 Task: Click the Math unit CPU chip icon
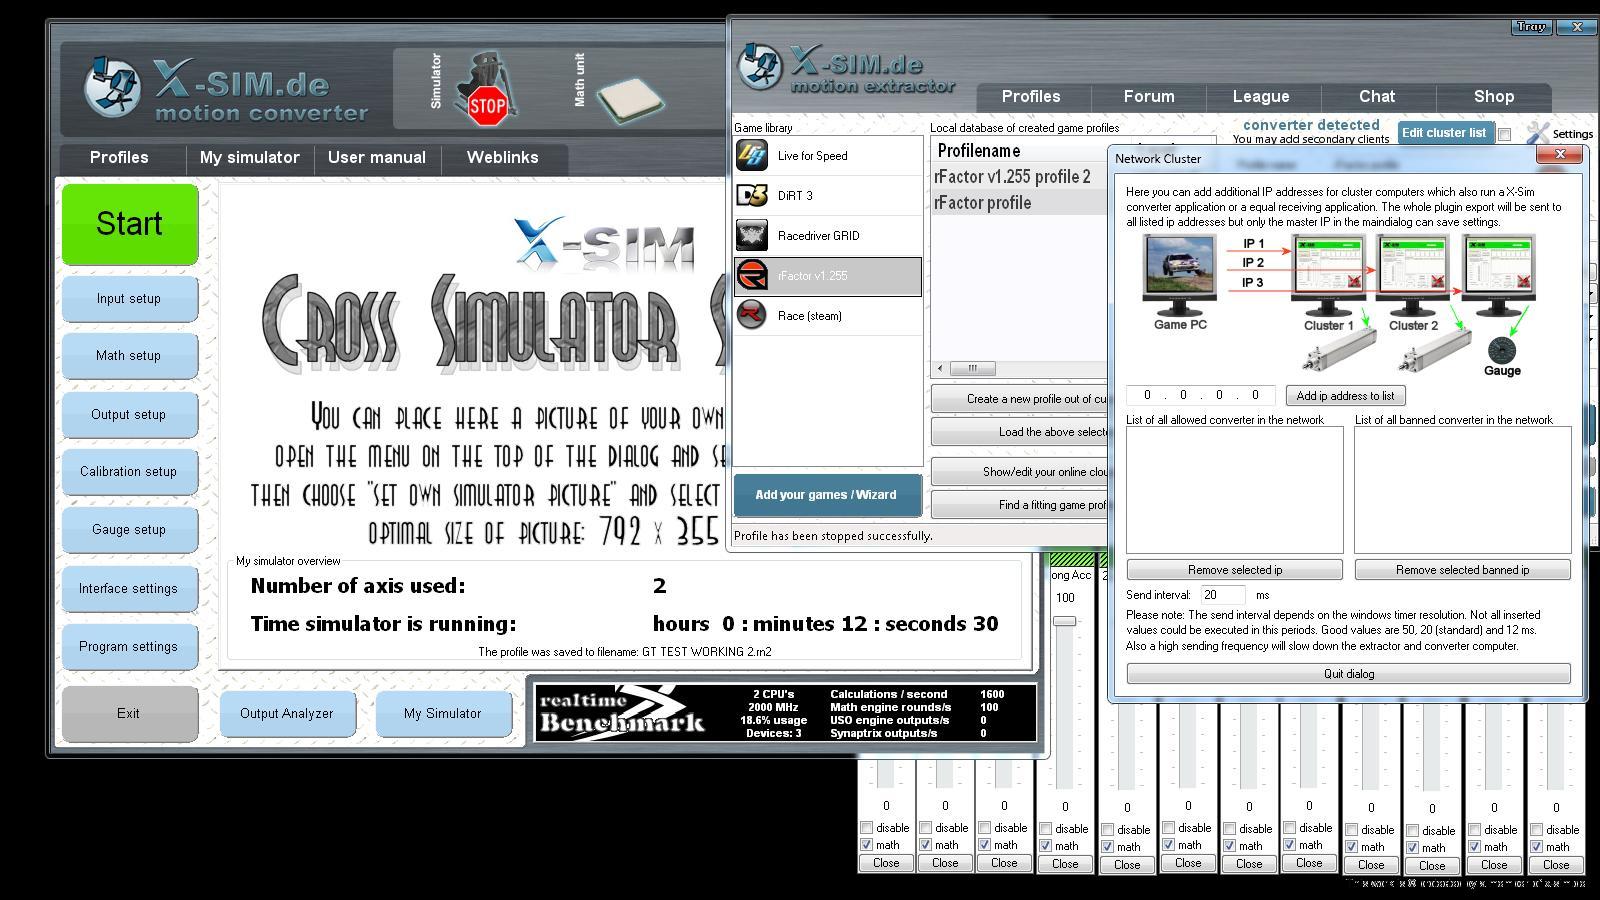click(x=630, y=99)
